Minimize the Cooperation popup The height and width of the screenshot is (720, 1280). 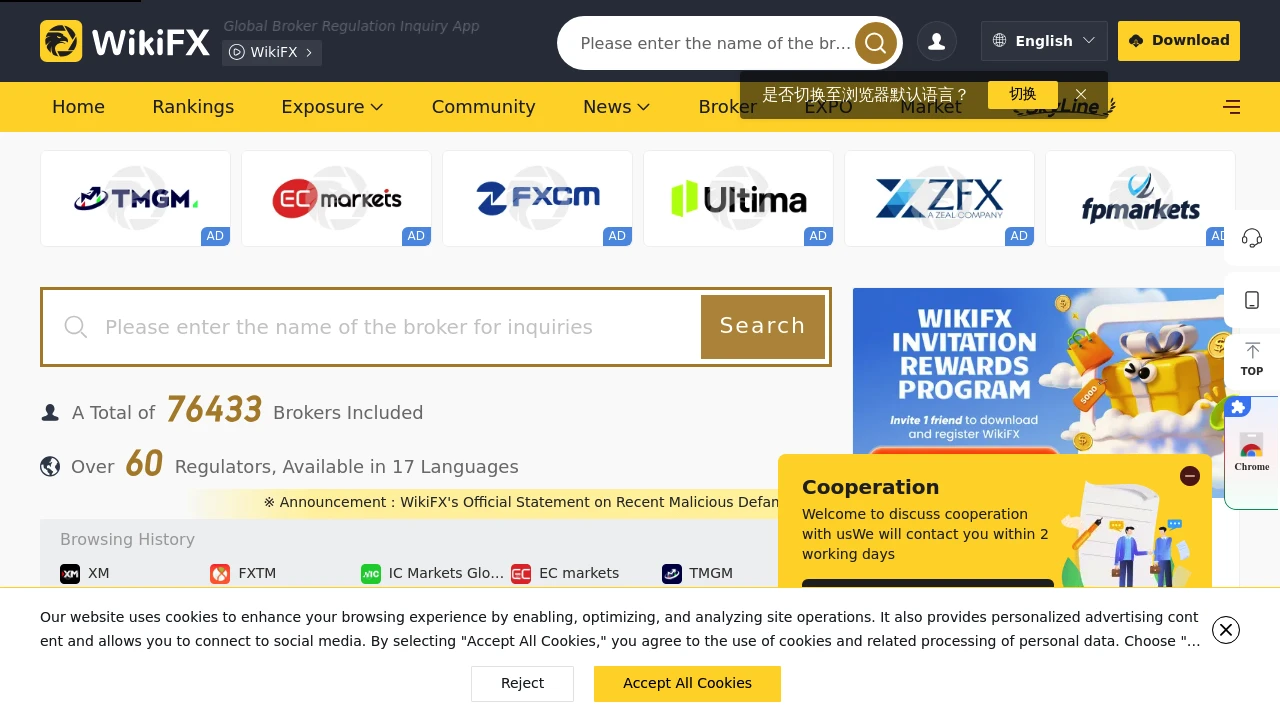[x=1190, y=476]
